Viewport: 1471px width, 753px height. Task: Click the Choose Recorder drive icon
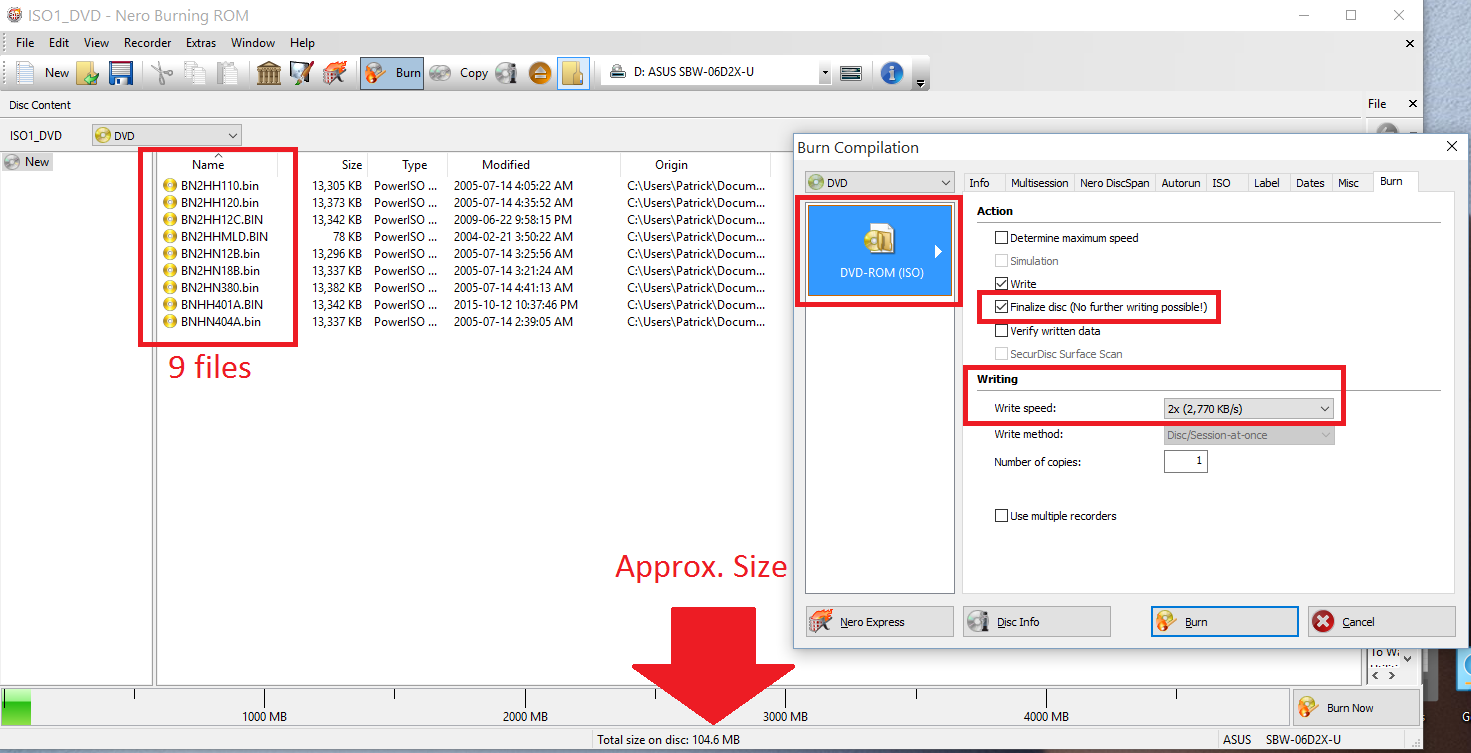(x=851, y=73)
